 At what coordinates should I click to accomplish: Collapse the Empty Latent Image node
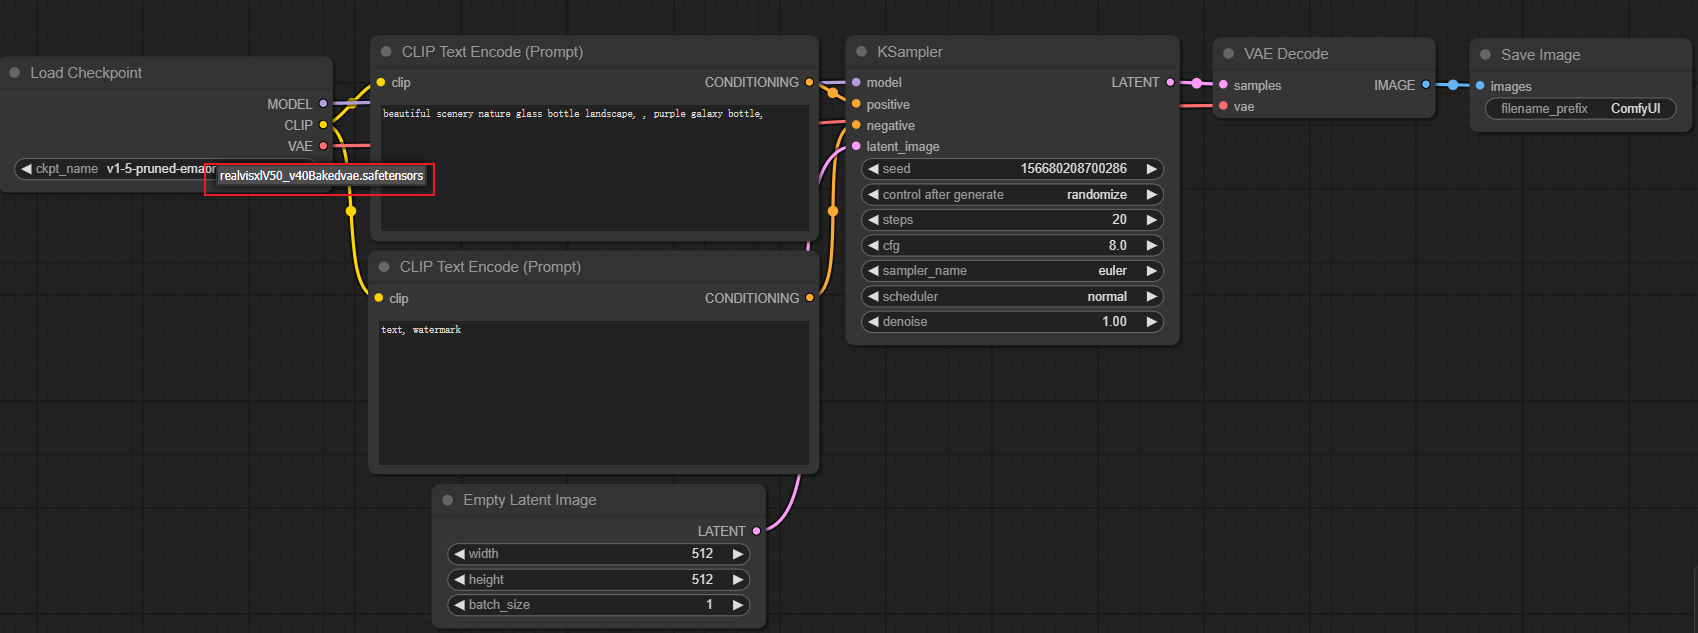point(447,500)
